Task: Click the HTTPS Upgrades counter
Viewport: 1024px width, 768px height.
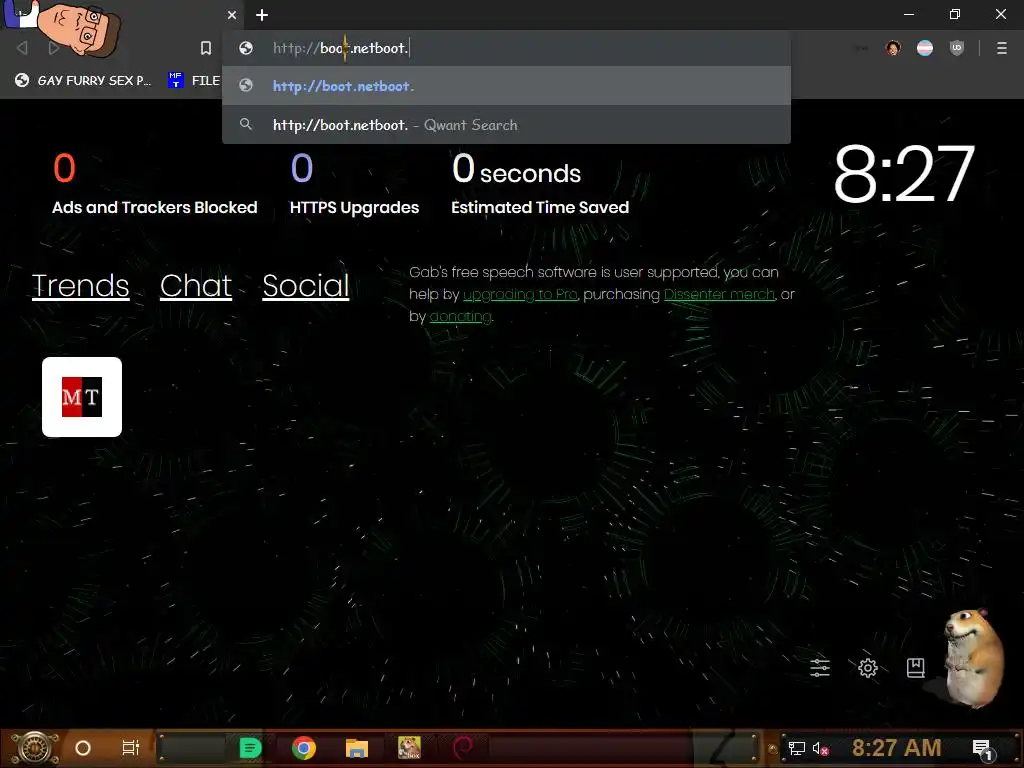Action: (x=354, y=184)
